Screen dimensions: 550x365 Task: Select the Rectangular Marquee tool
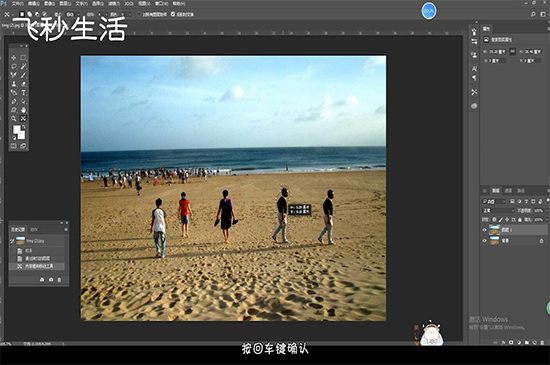coord(23,57)
